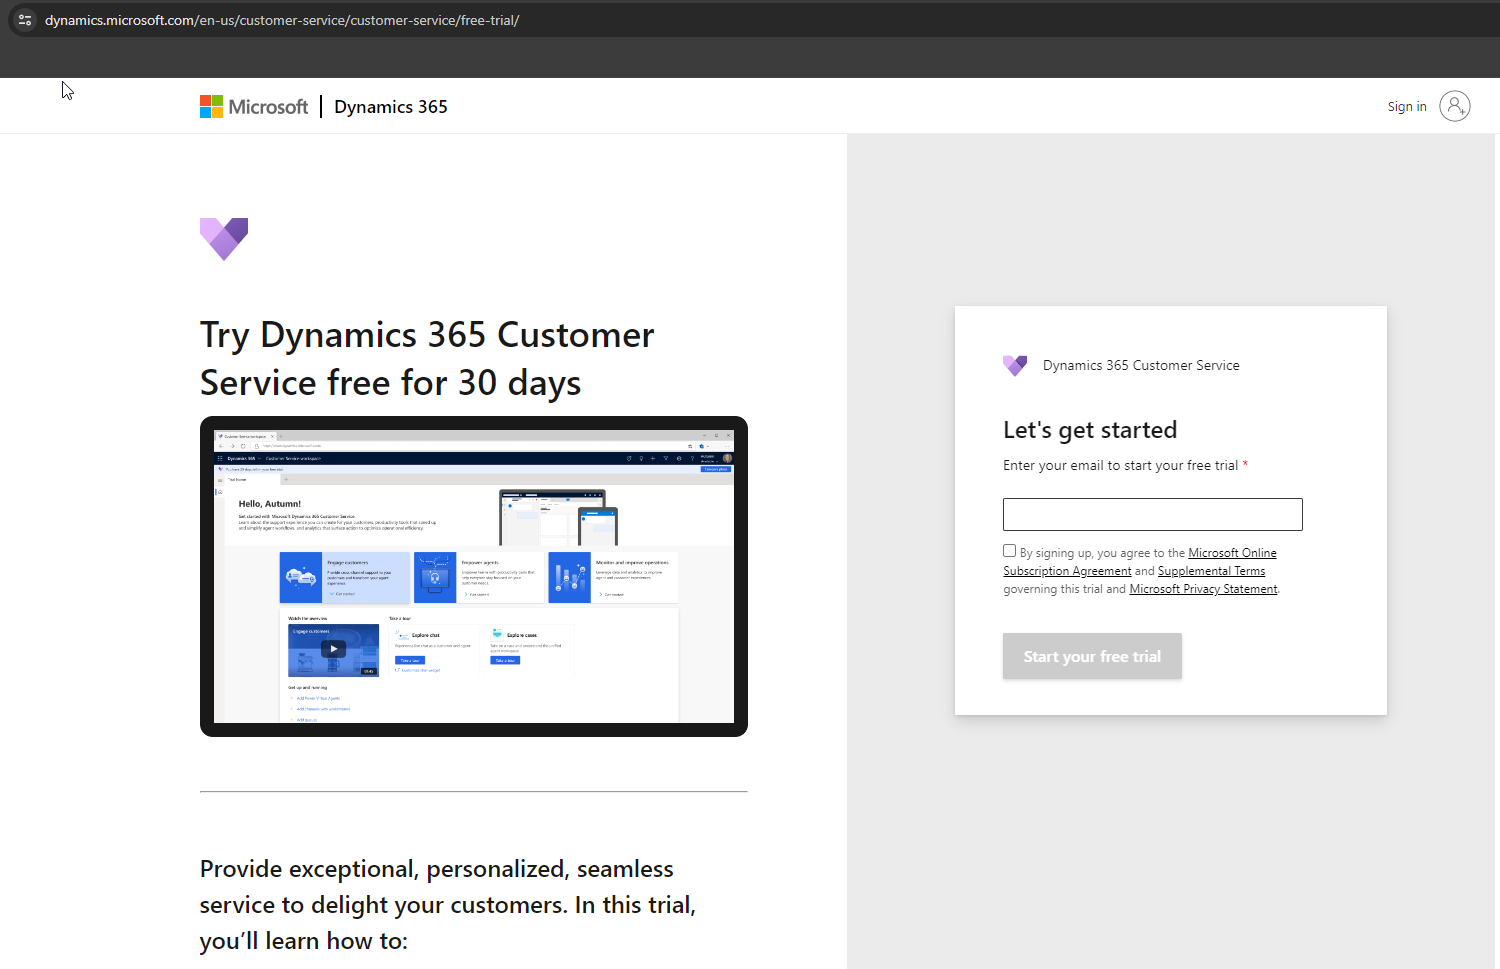
Task: Click the large purple heart Customer Service logo
Action: click(x=224, y=239)
